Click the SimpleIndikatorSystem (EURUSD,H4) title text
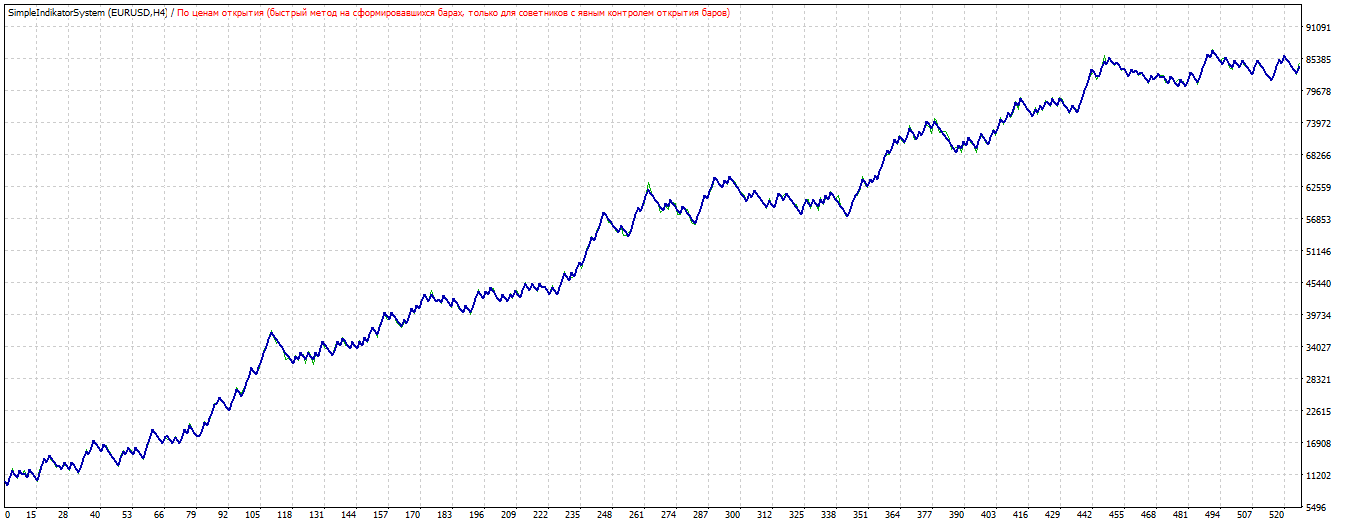1346x524 pixels. [87, 13]
